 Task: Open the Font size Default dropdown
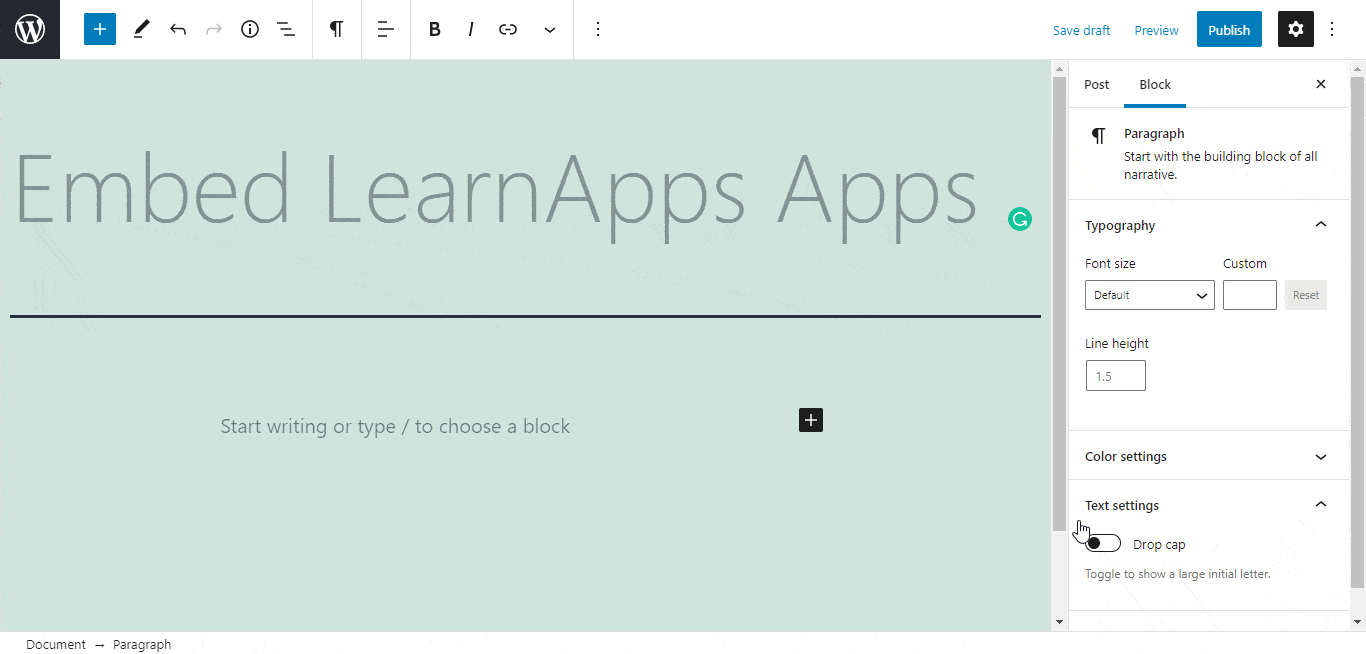pos(1150,295)
